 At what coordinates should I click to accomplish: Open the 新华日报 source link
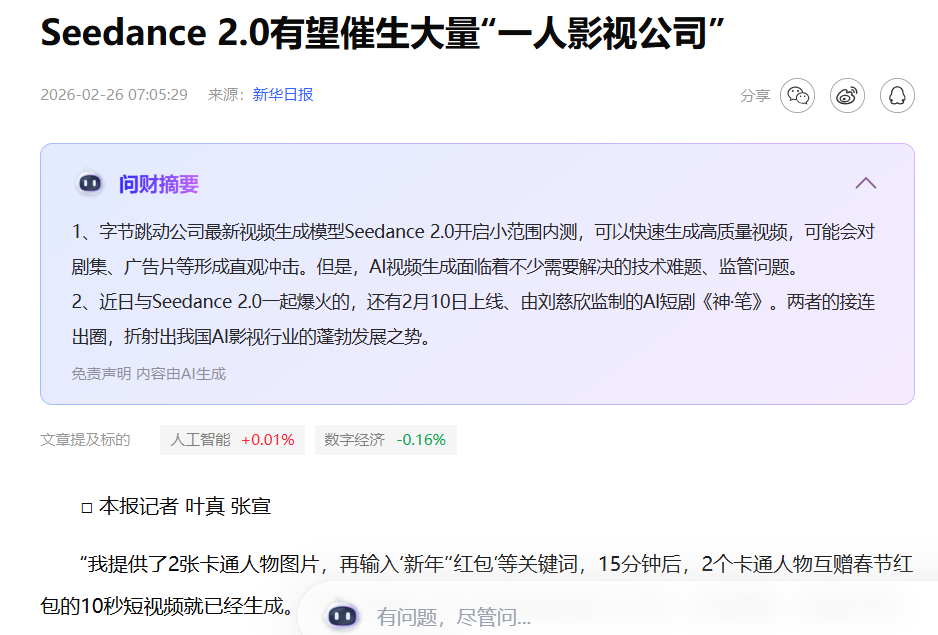pos(282,95)
